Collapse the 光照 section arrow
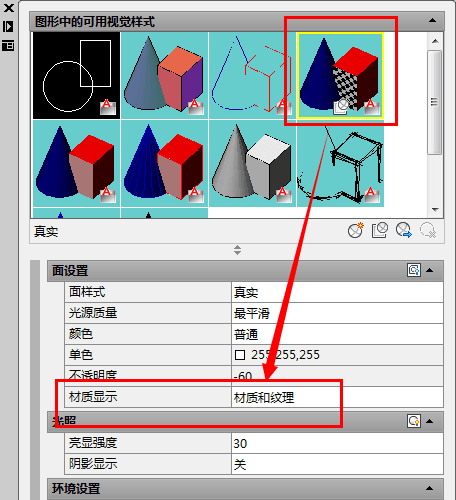 click(x=430, y=421)
